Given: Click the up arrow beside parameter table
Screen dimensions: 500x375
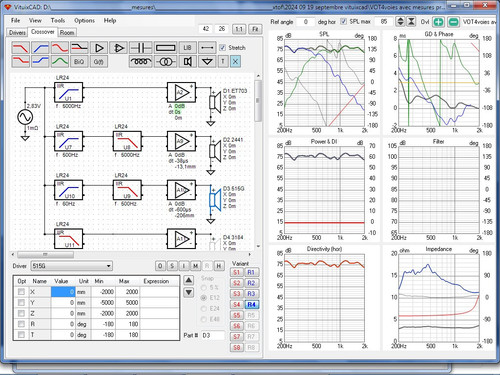Looking at the screenshot, I should click(188, 280).
